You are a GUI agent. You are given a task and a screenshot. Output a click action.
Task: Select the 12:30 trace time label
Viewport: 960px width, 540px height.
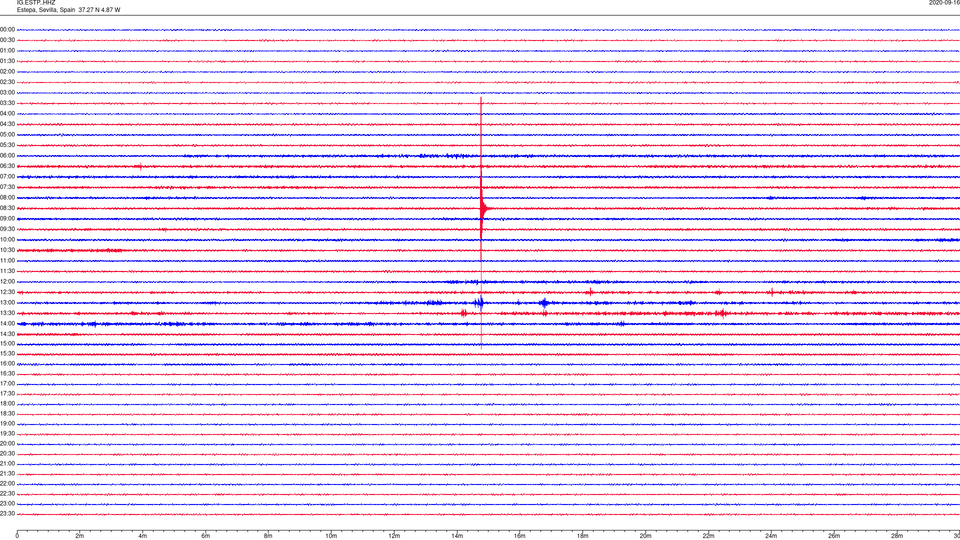[x=7, y=292]
